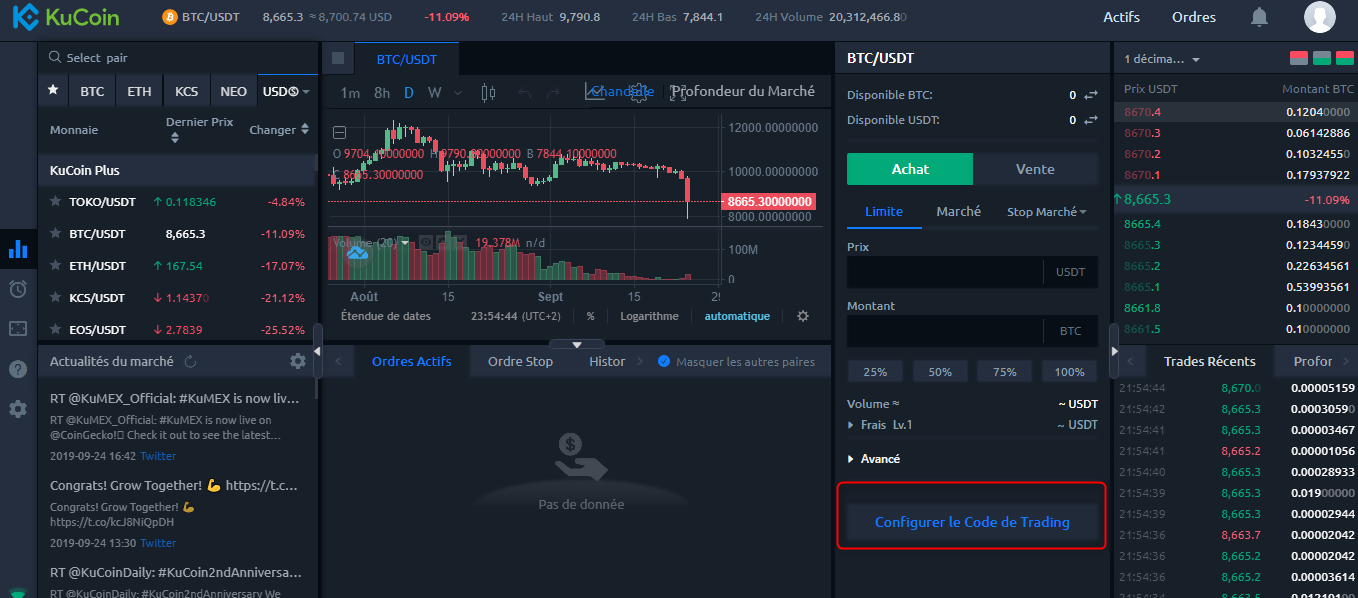Select the bar chart trading icon in sidebar
The image size is (1358, 598).
[x=17, y=249]
